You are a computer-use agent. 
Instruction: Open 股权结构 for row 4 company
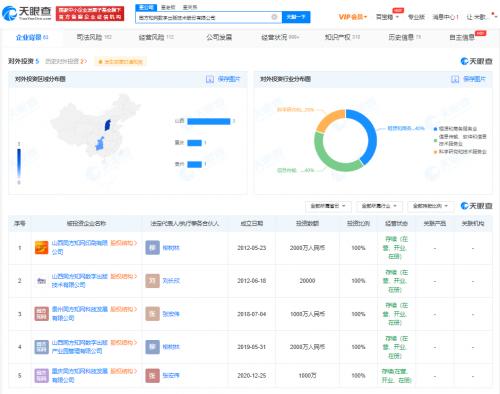(x=124, y=342)
